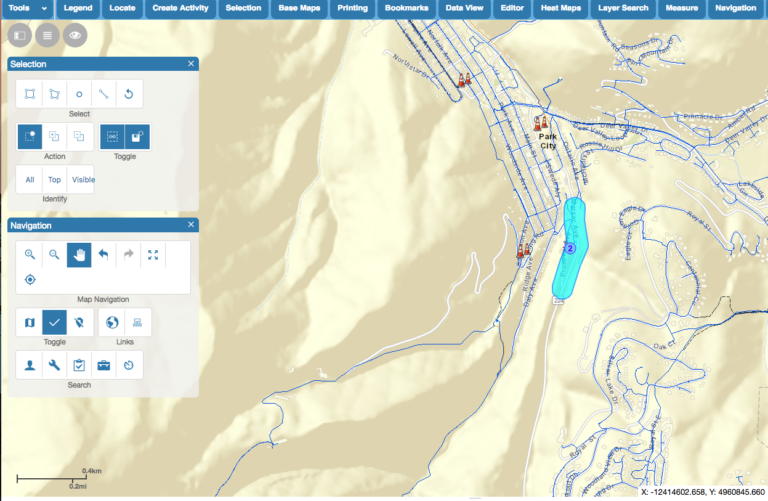Open the Tools dropdown menu
The width and height of the screenshot is (768, 501).
point(27,8)
